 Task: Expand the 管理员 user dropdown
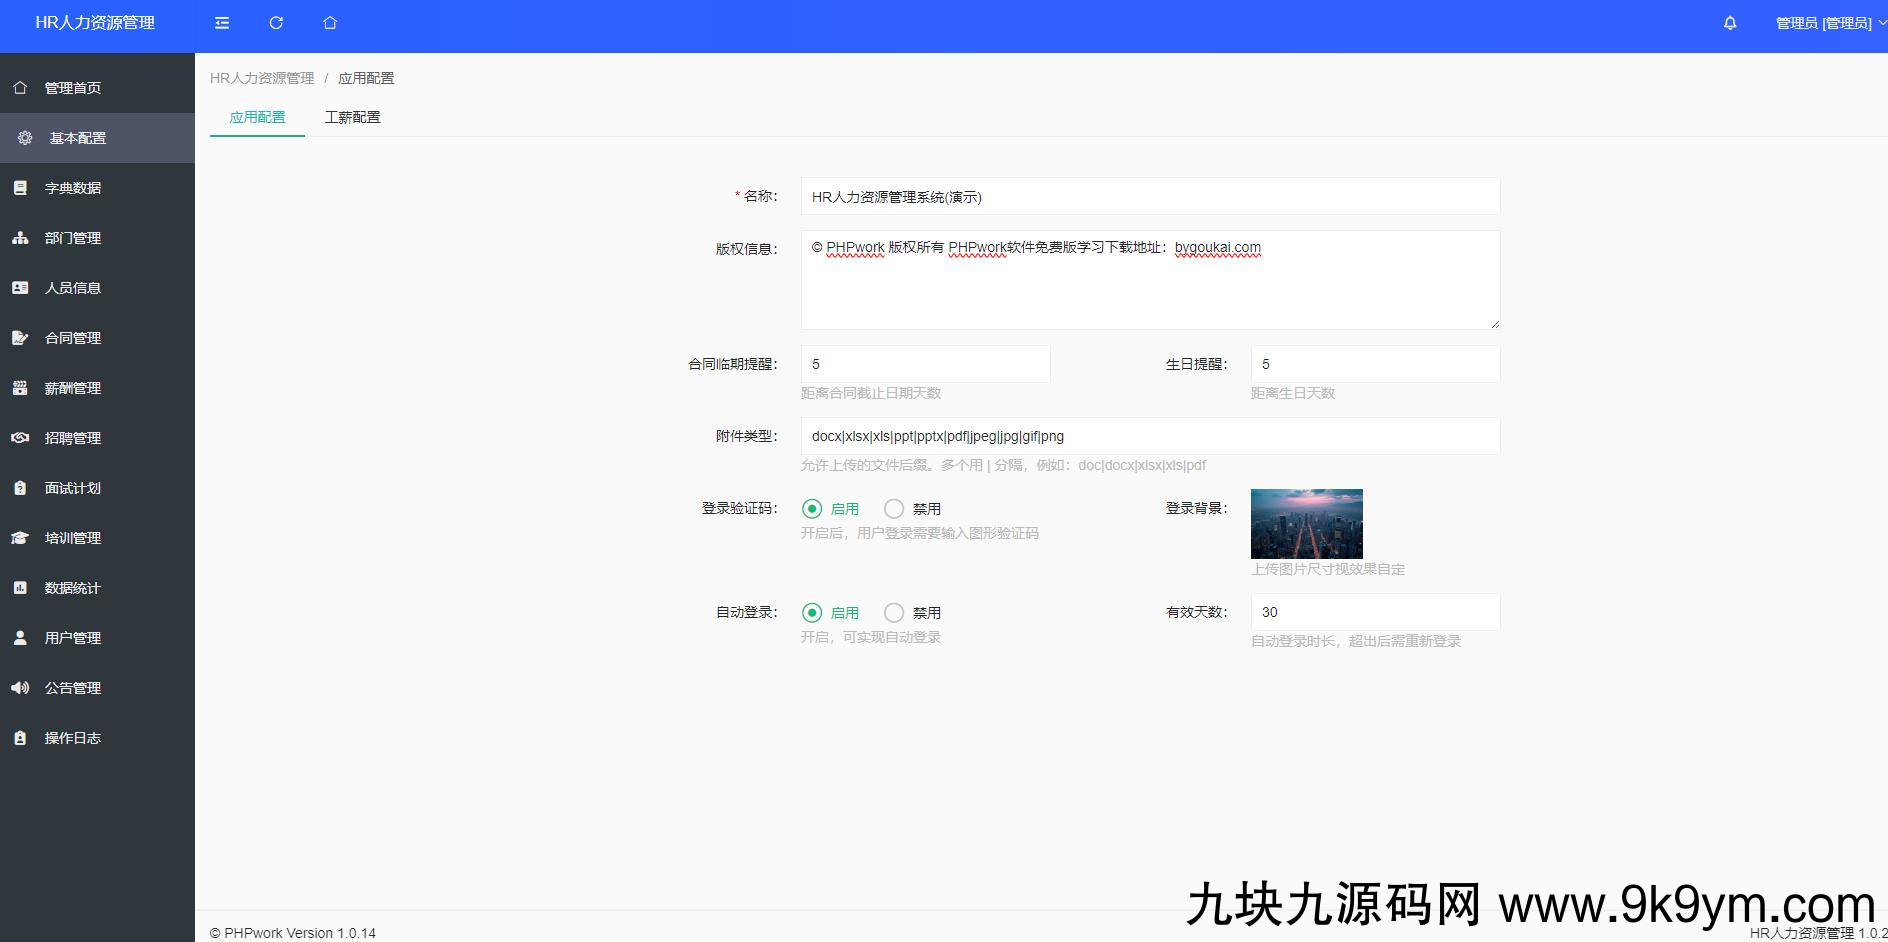pyautogui.click(x=1829, y=23)
